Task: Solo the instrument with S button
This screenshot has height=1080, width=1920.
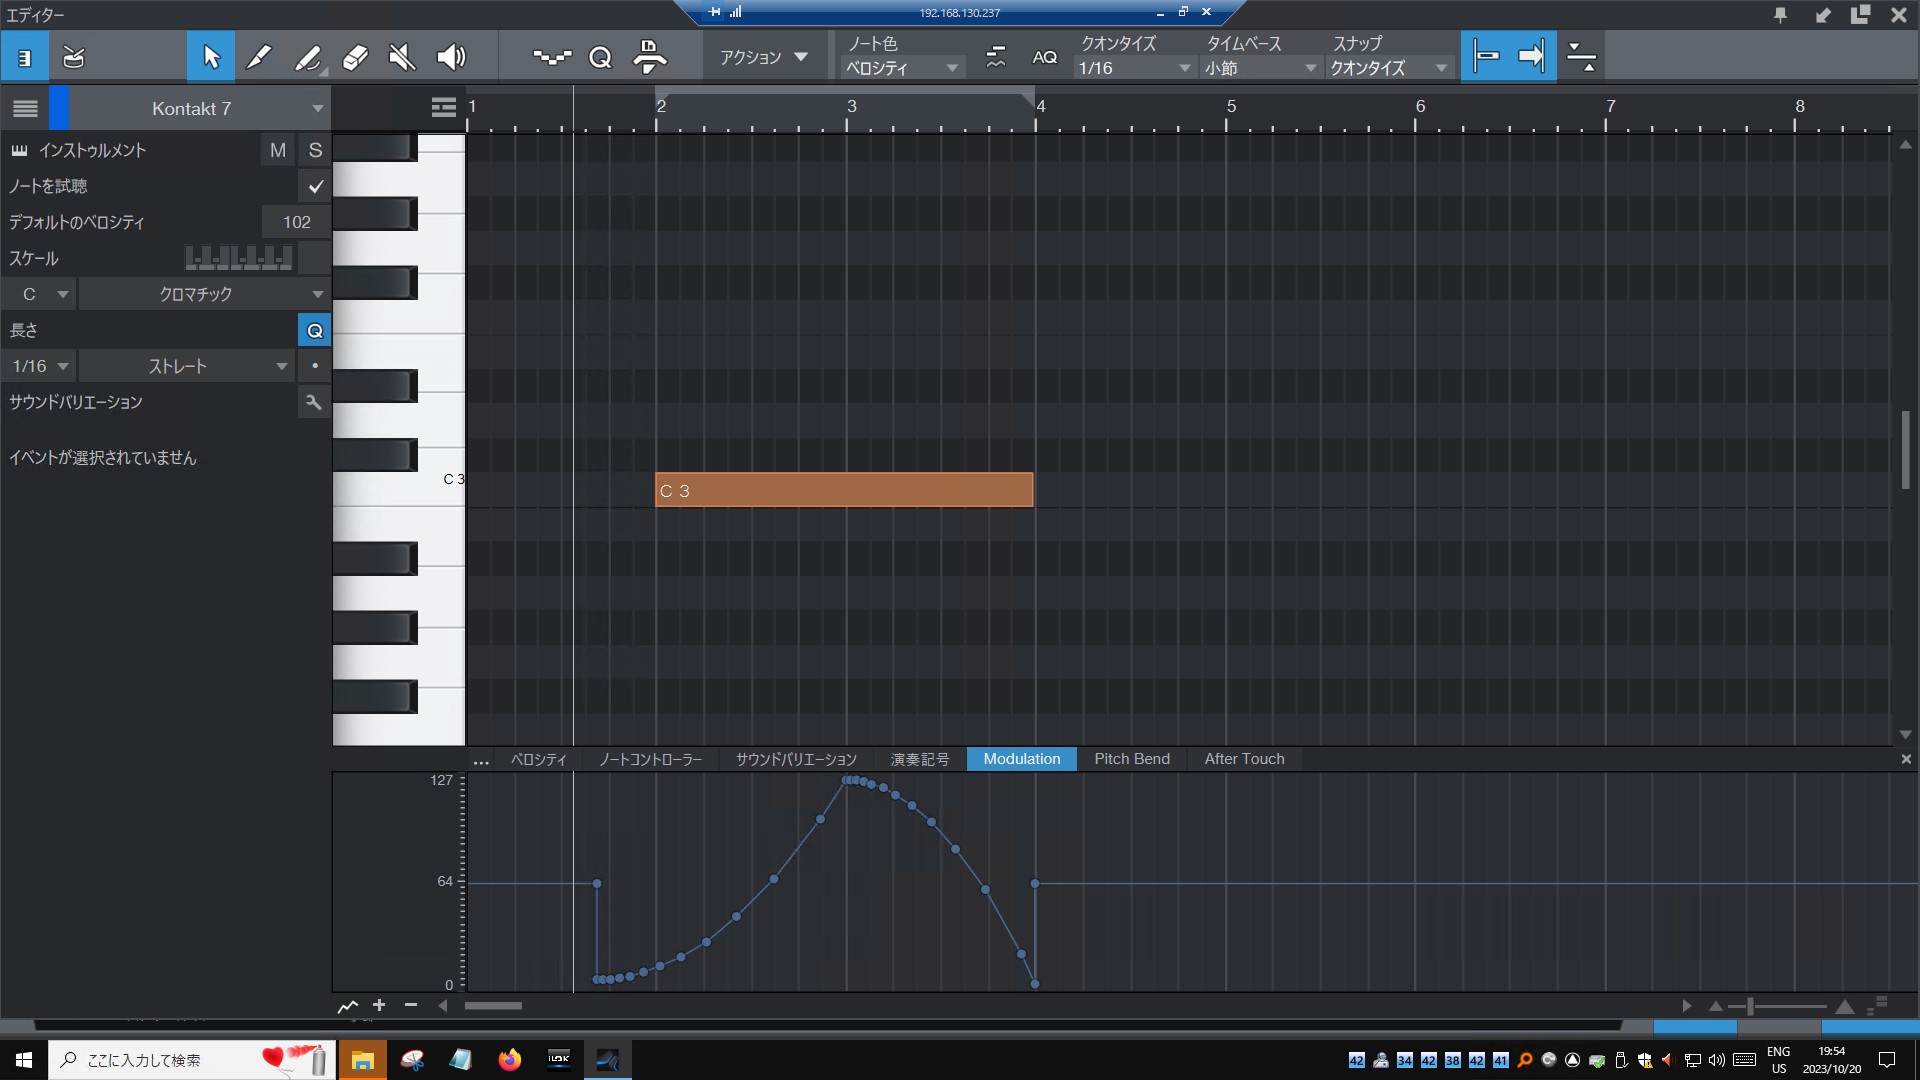Action: [x=315, y=150]
